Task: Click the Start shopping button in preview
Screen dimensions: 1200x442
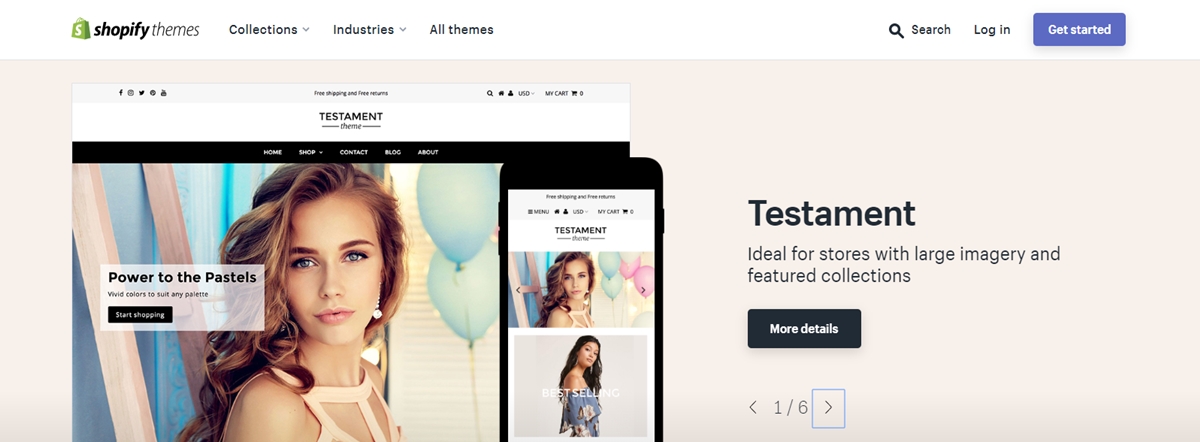Action: coord(140,315)
